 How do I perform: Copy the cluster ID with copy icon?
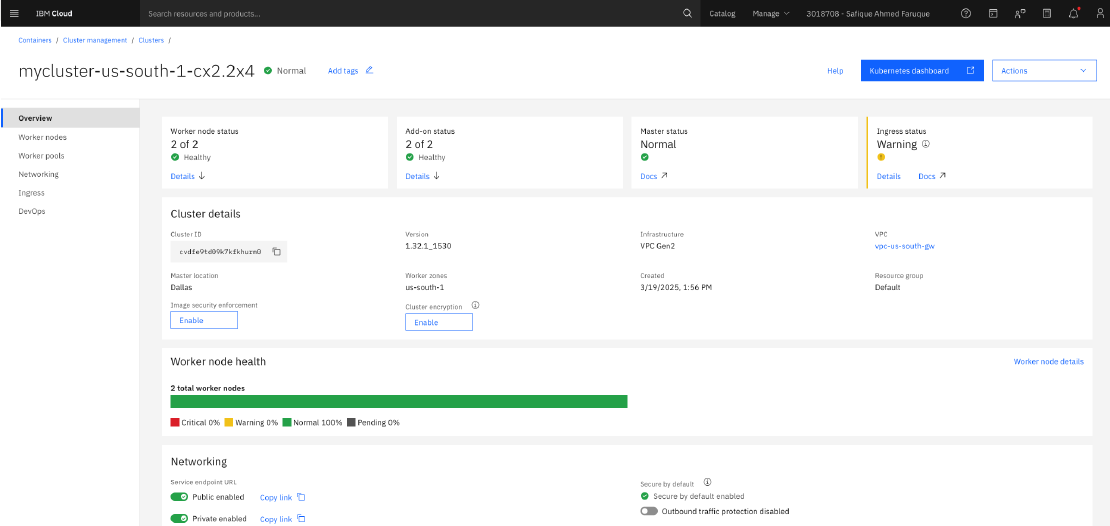pos(277,251)
